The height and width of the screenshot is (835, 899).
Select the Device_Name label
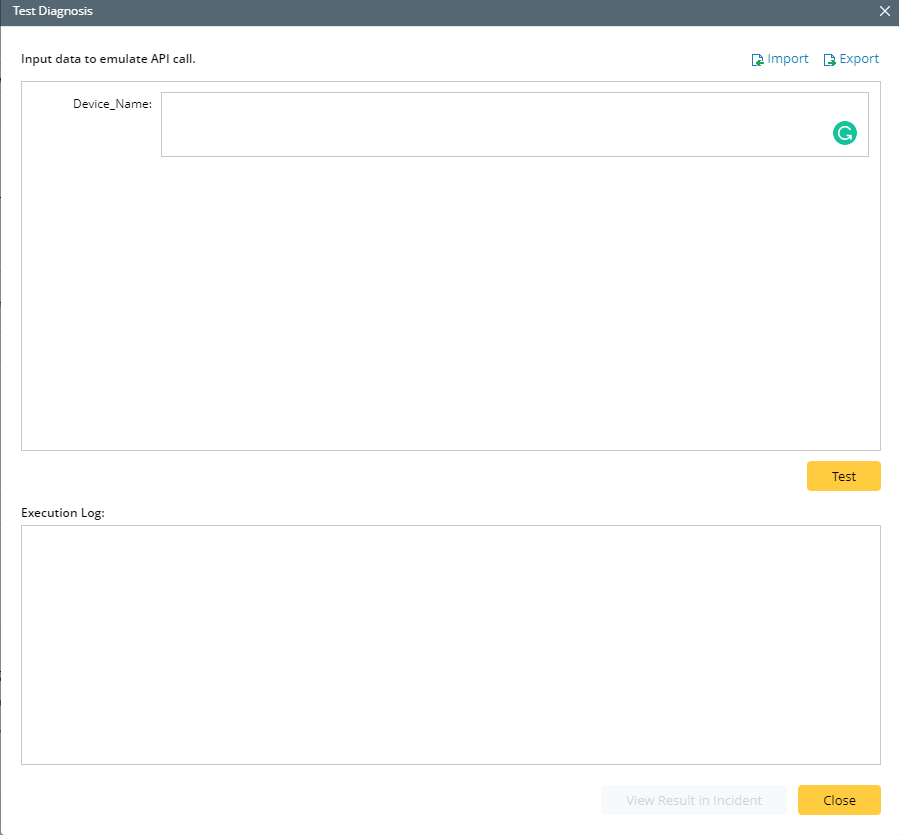(112, 103)
